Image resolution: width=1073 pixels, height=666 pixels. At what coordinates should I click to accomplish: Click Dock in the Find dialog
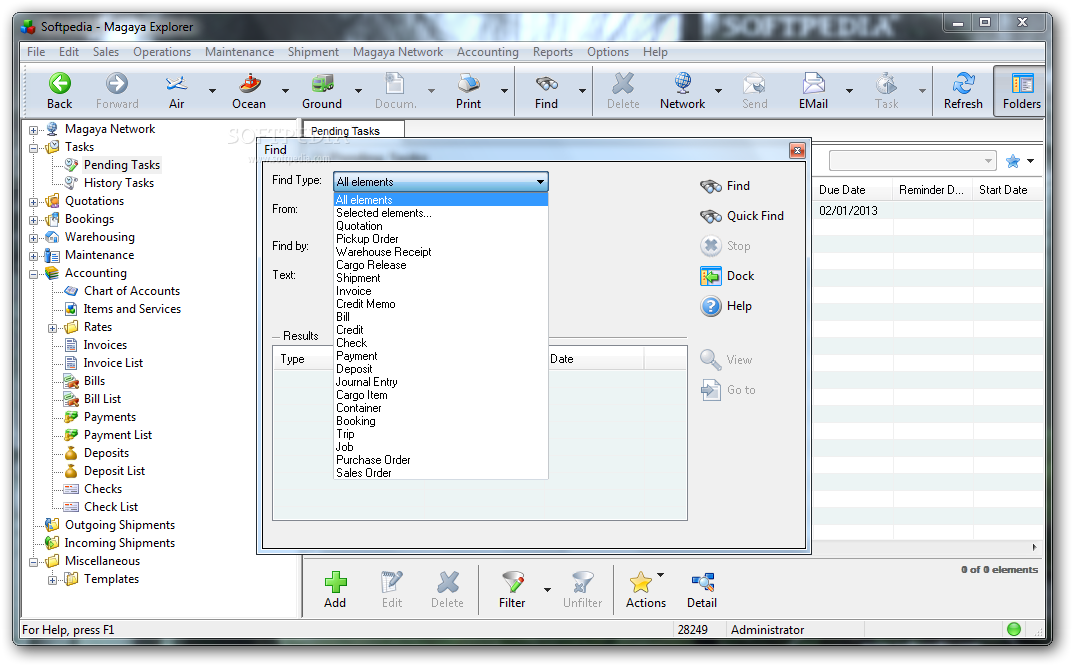coord(727,276)
